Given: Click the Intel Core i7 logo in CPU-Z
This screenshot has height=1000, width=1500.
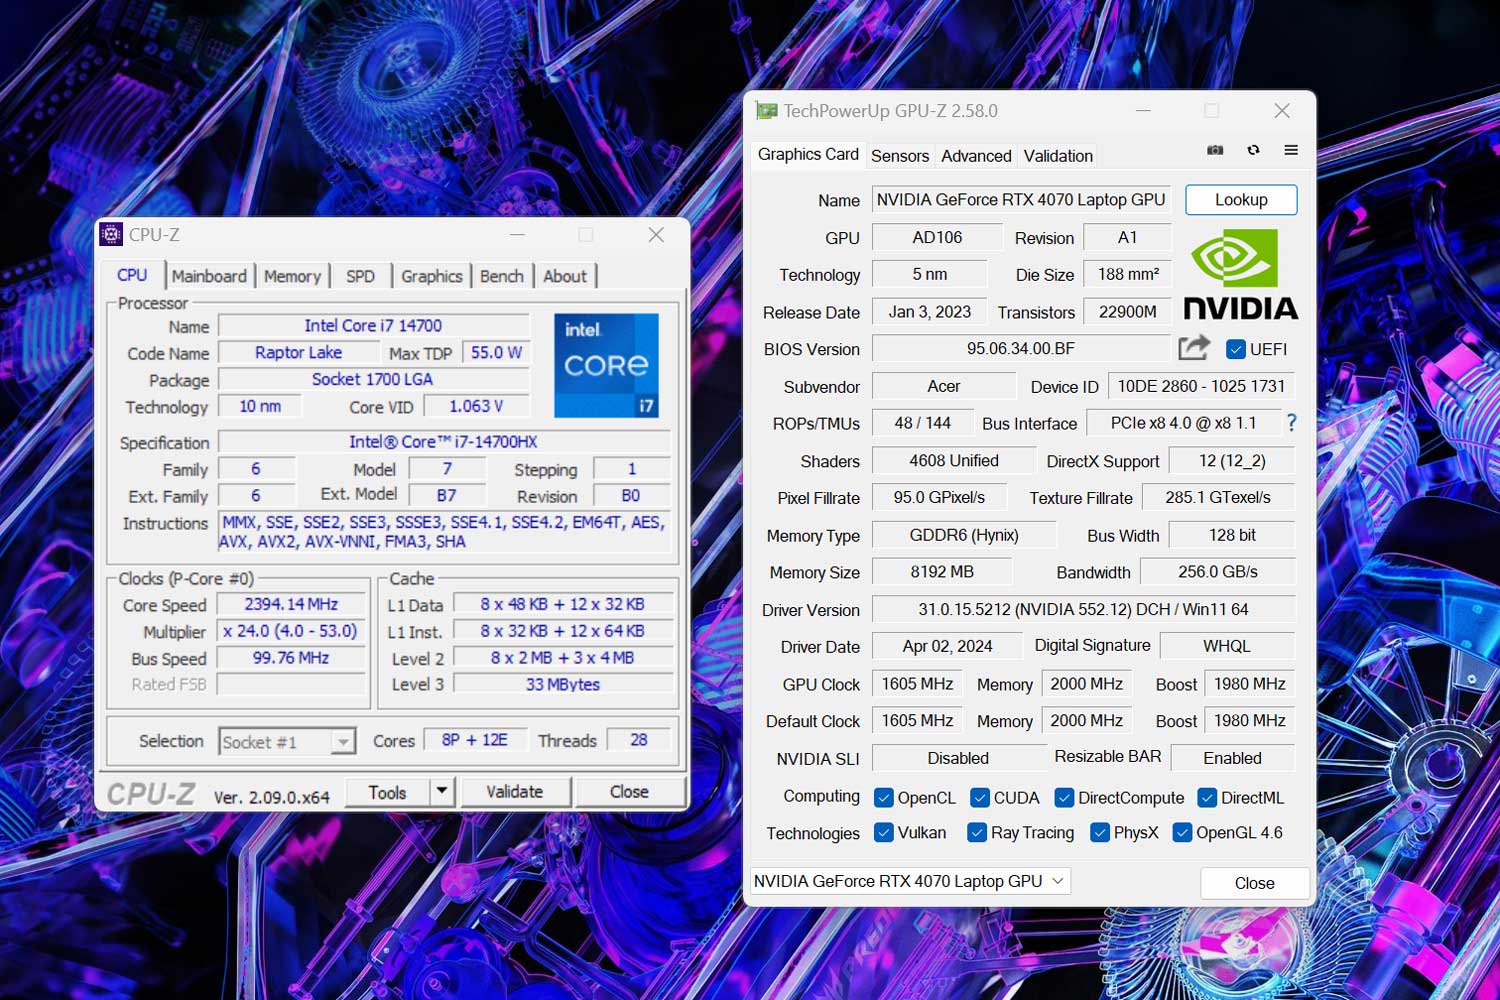Looking at the screenshot, I should (606, 365).
